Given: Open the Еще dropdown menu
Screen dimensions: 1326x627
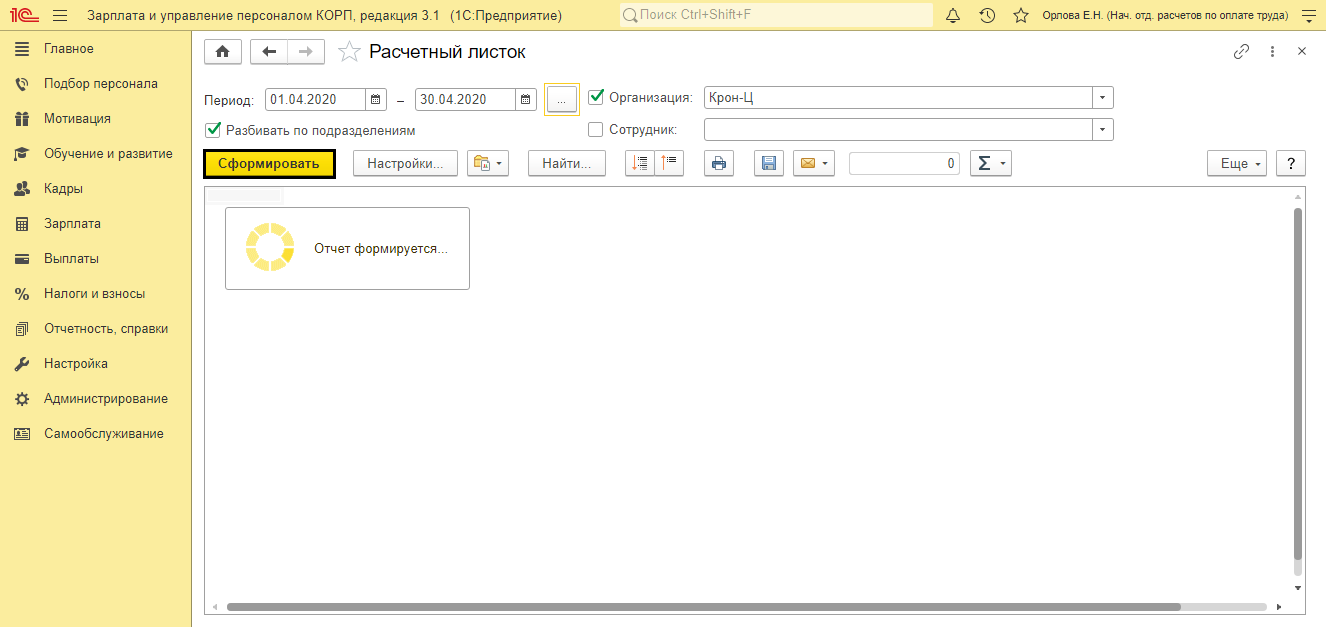Looking at the screenshot, I should (1236, 164).
